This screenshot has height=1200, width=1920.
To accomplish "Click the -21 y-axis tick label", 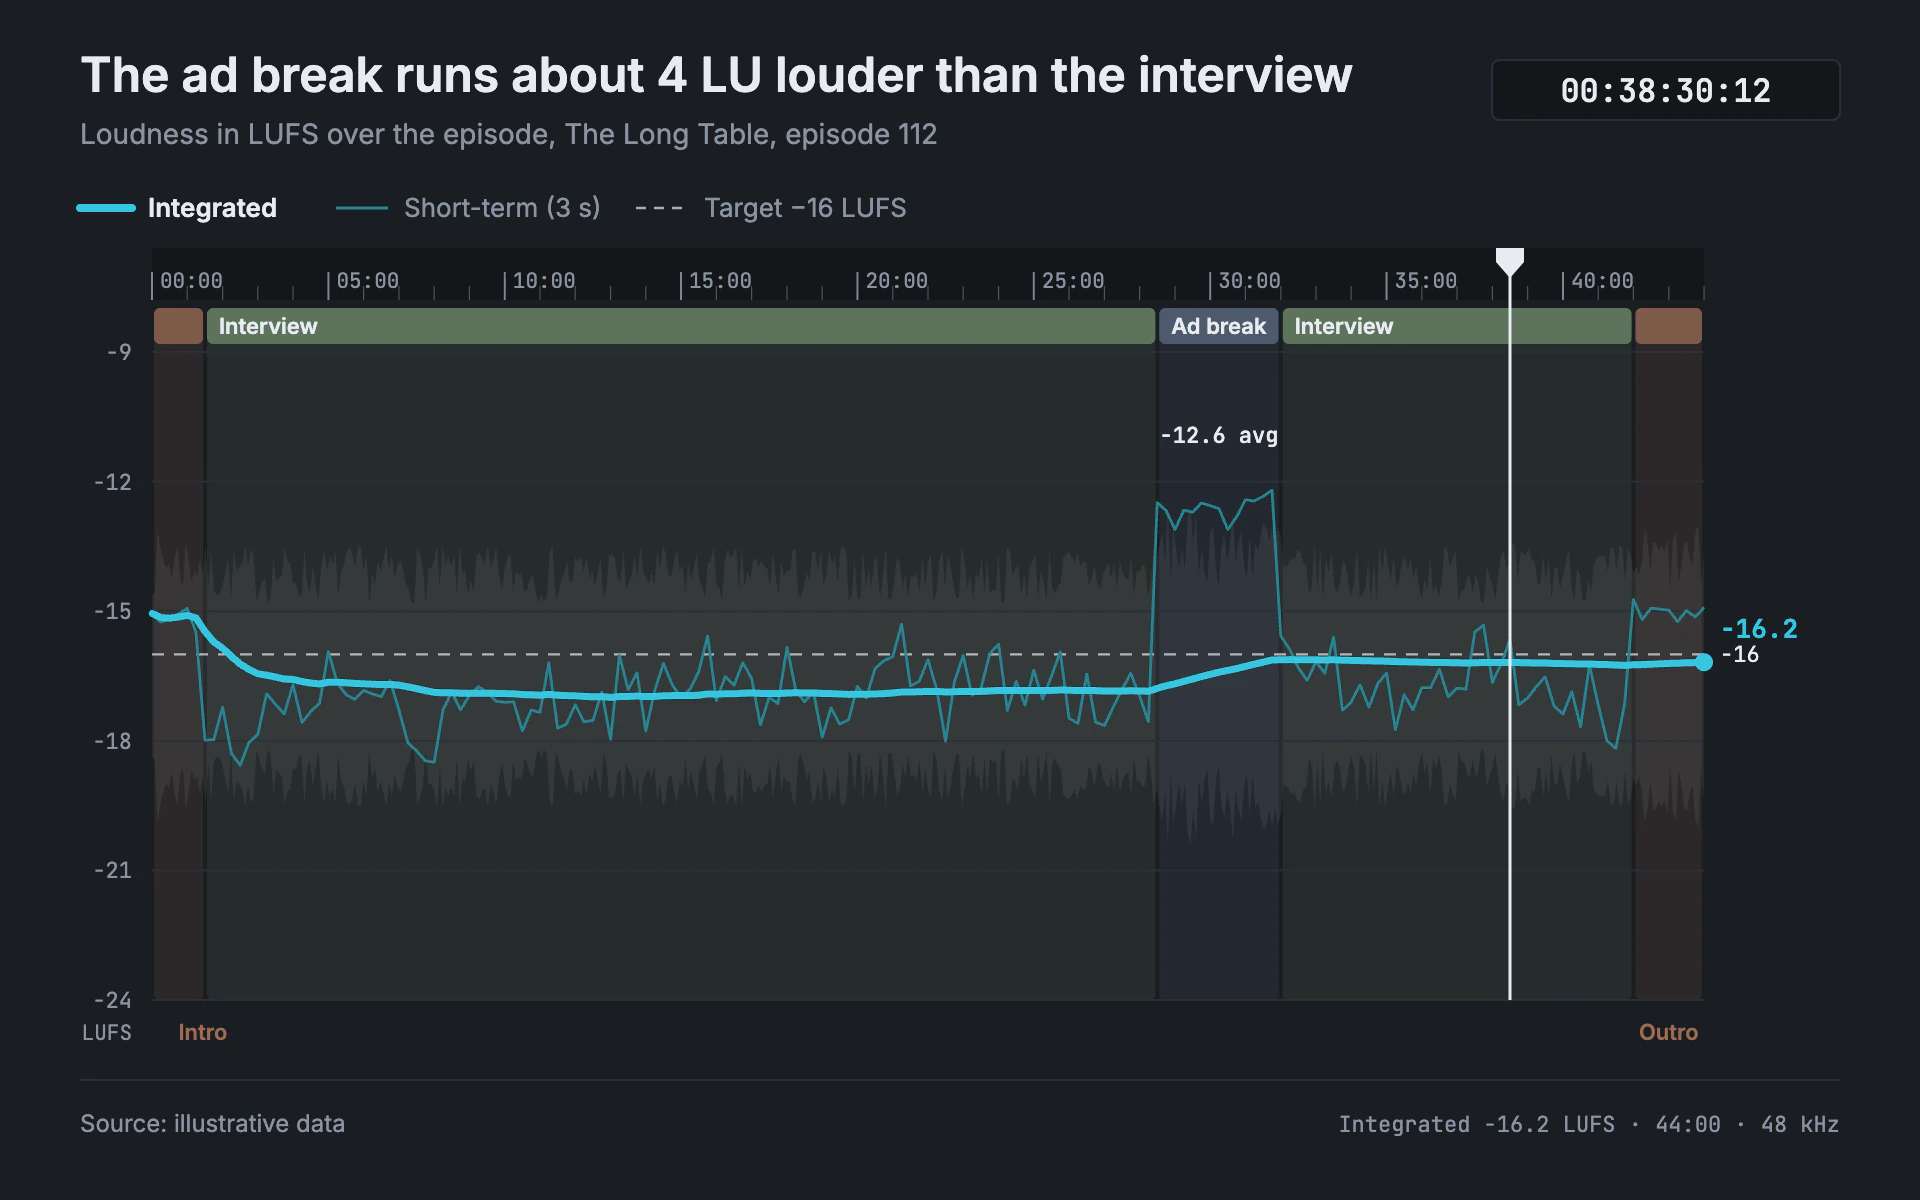I will 113,870.
